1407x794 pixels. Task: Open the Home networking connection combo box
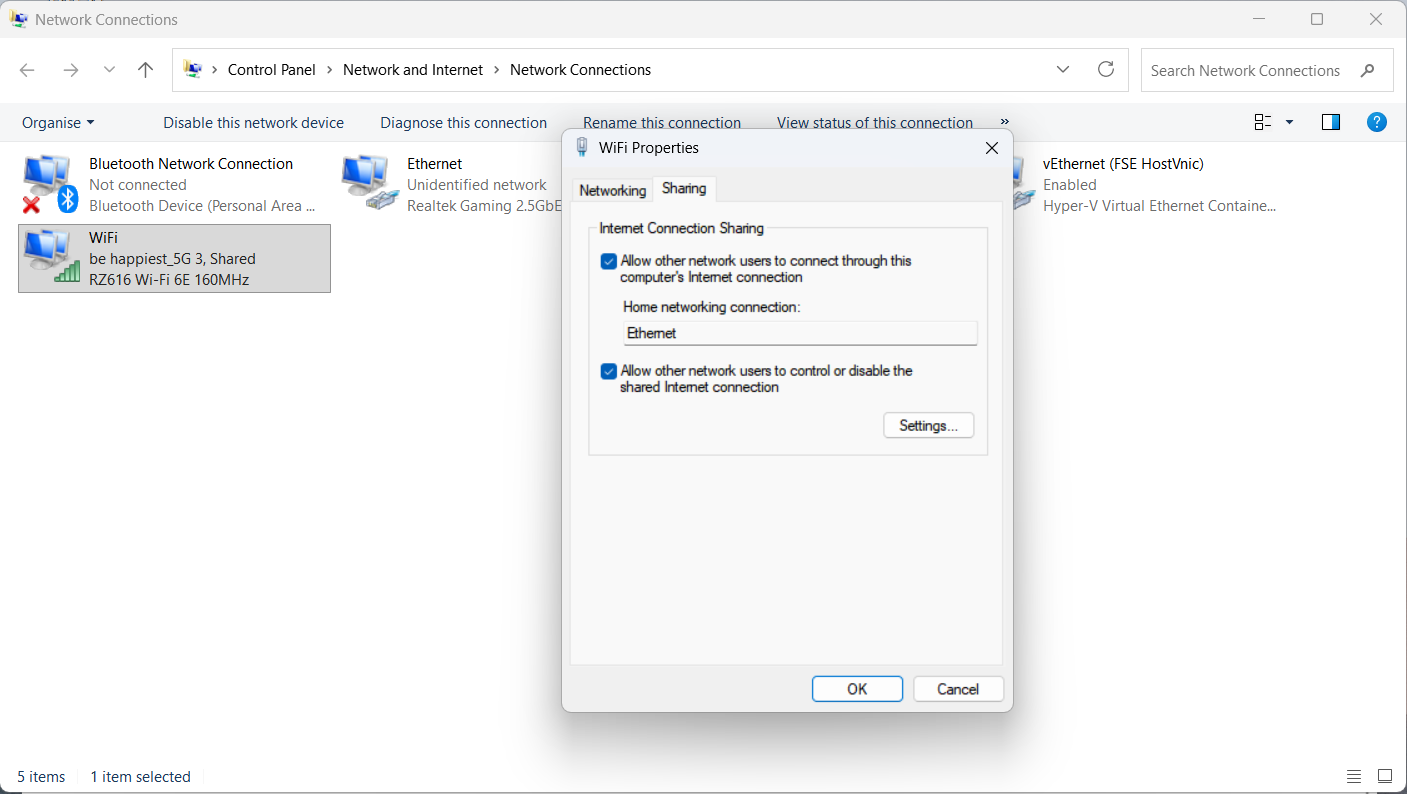(799, 333)
